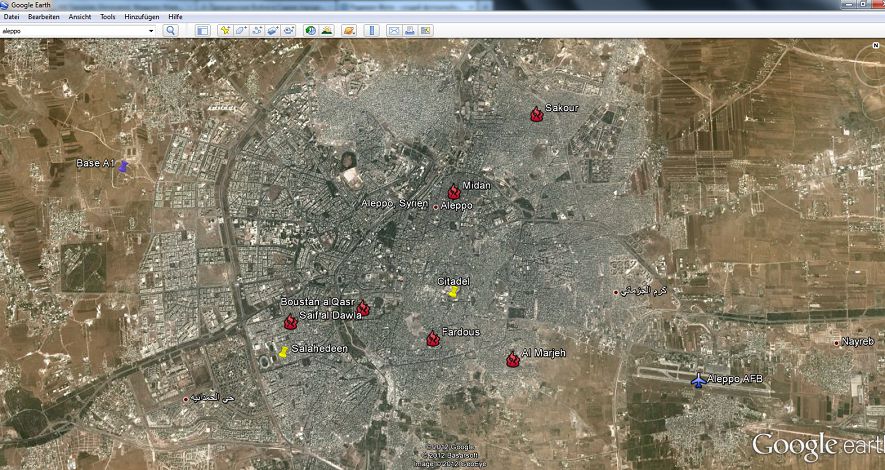Select the Add Image Overlay tool
Screen dimensions: 885x470
[x=273, y=30]
